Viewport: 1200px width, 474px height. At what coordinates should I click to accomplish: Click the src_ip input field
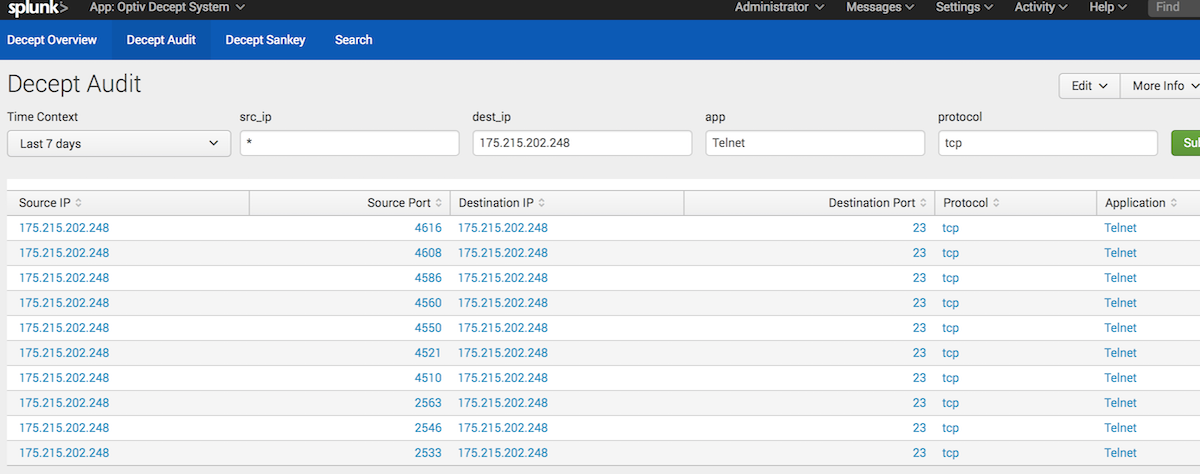[349, 143]
